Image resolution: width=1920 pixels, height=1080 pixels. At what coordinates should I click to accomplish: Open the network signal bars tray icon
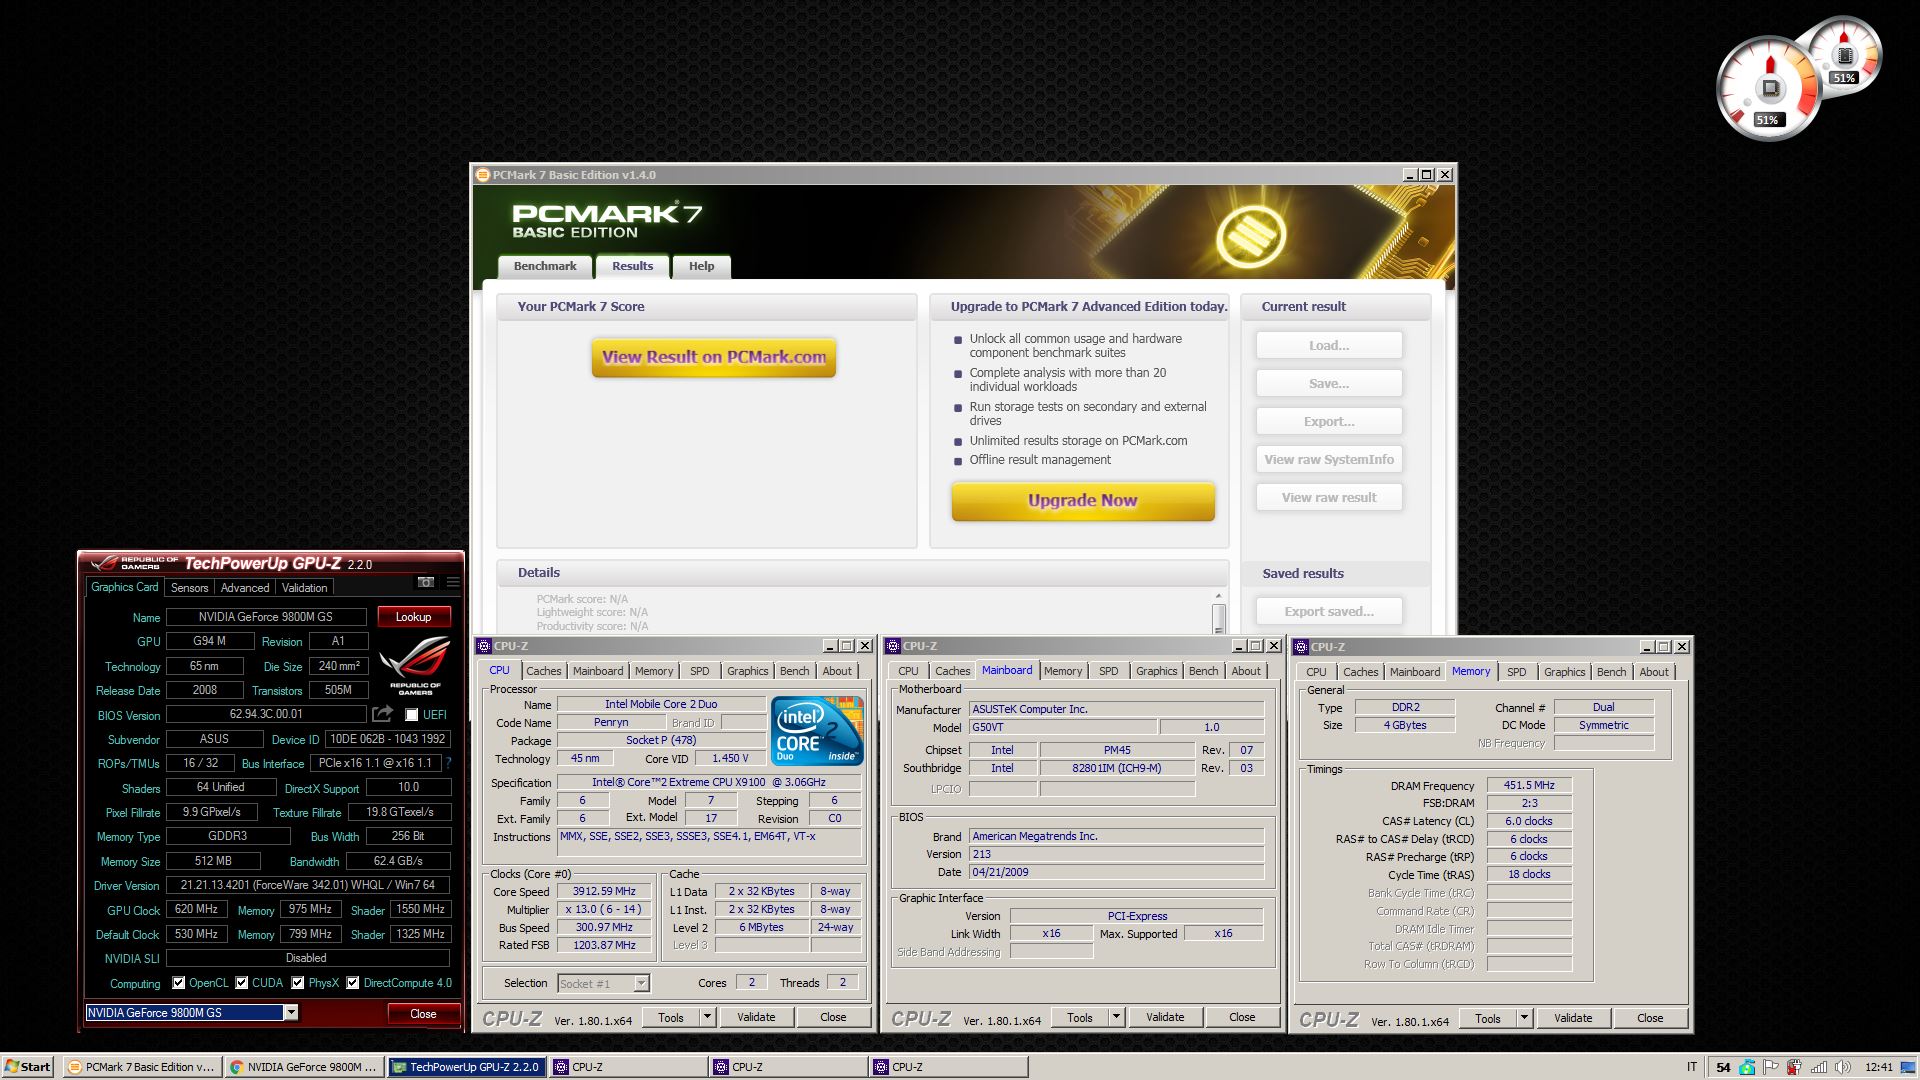pyautogui.click(x=1819, y=1067)
